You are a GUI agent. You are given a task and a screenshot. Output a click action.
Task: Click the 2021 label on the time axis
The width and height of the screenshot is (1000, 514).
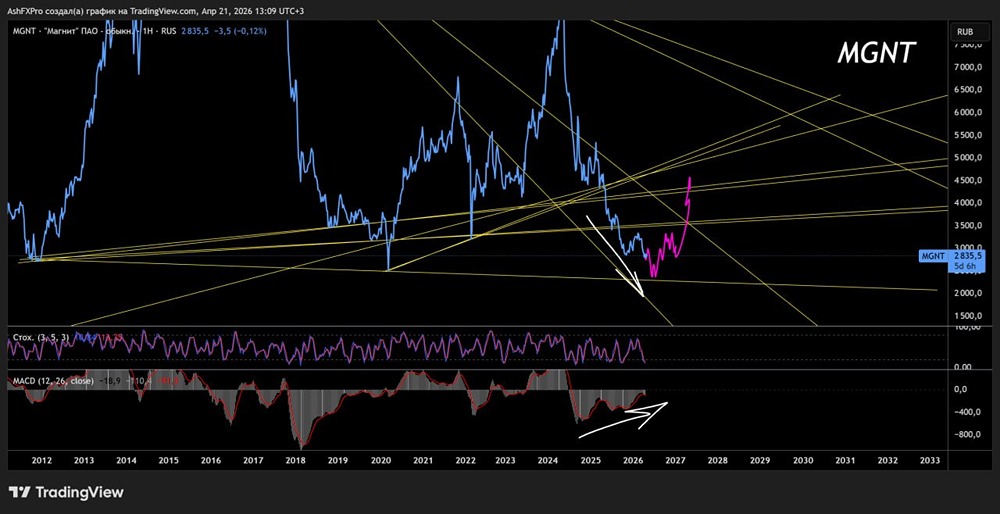(422, 460)
